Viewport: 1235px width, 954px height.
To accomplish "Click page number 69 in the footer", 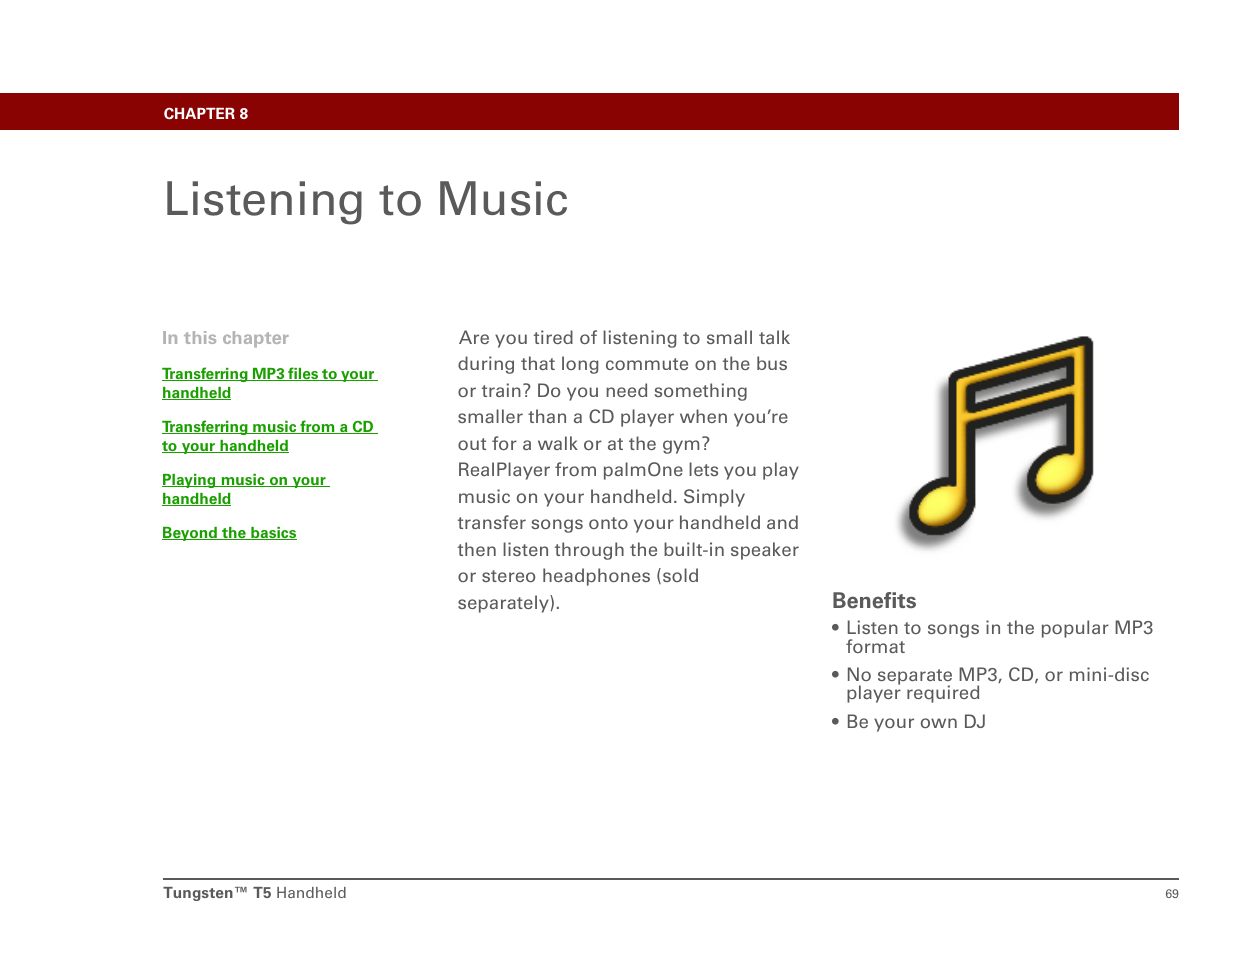I will click(1171, 894).
